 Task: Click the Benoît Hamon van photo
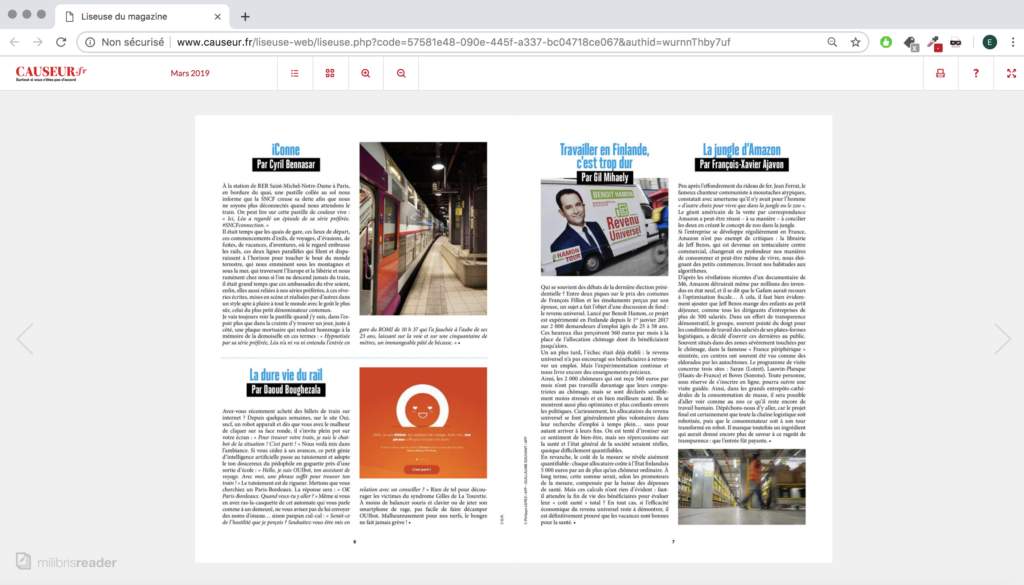[604, 227]
